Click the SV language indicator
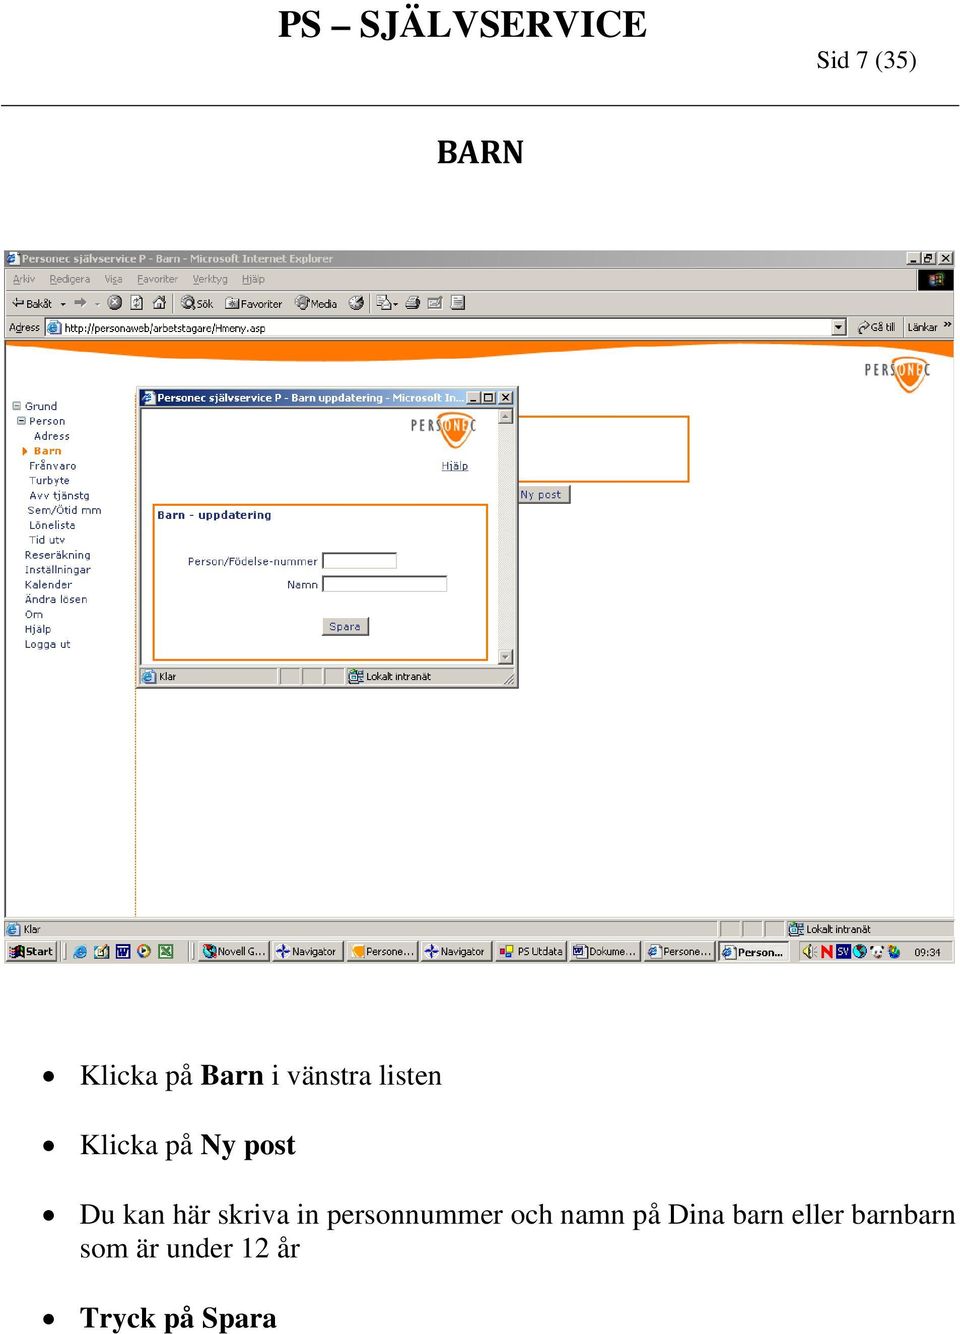 point(843,951)
